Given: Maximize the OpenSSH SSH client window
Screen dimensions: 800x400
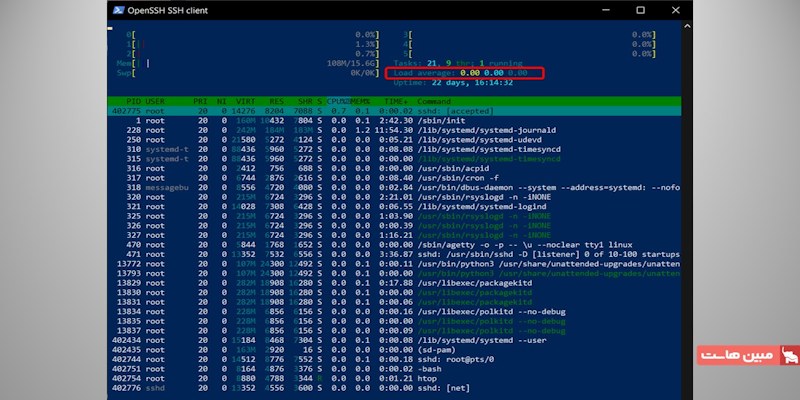Looking at the screenshot, I should (x=640, y=10).
